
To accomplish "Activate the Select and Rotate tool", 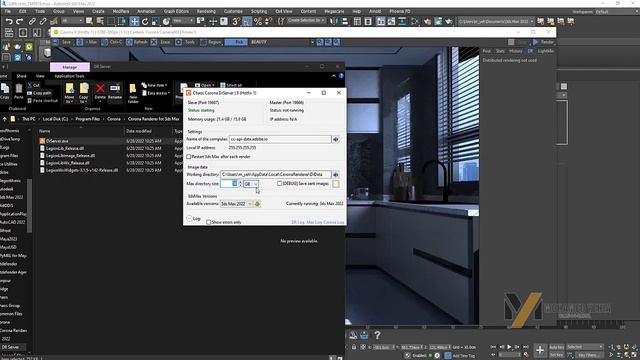I will [145, 21].
